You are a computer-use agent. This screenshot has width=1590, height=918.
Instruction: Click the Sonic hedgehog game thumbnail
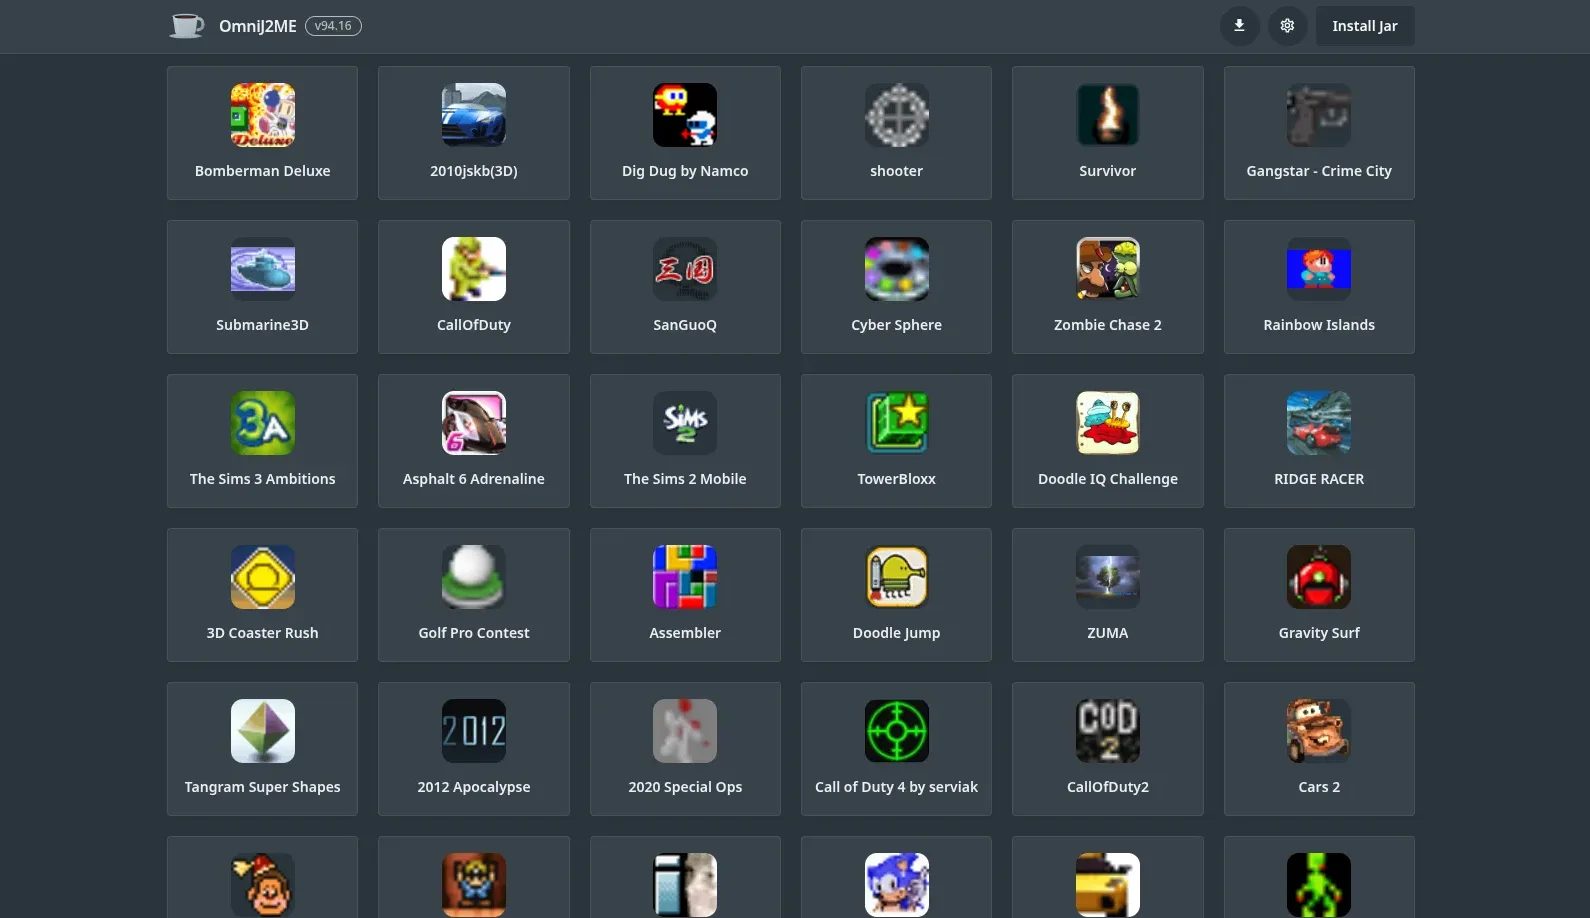(x=897, y=885)
